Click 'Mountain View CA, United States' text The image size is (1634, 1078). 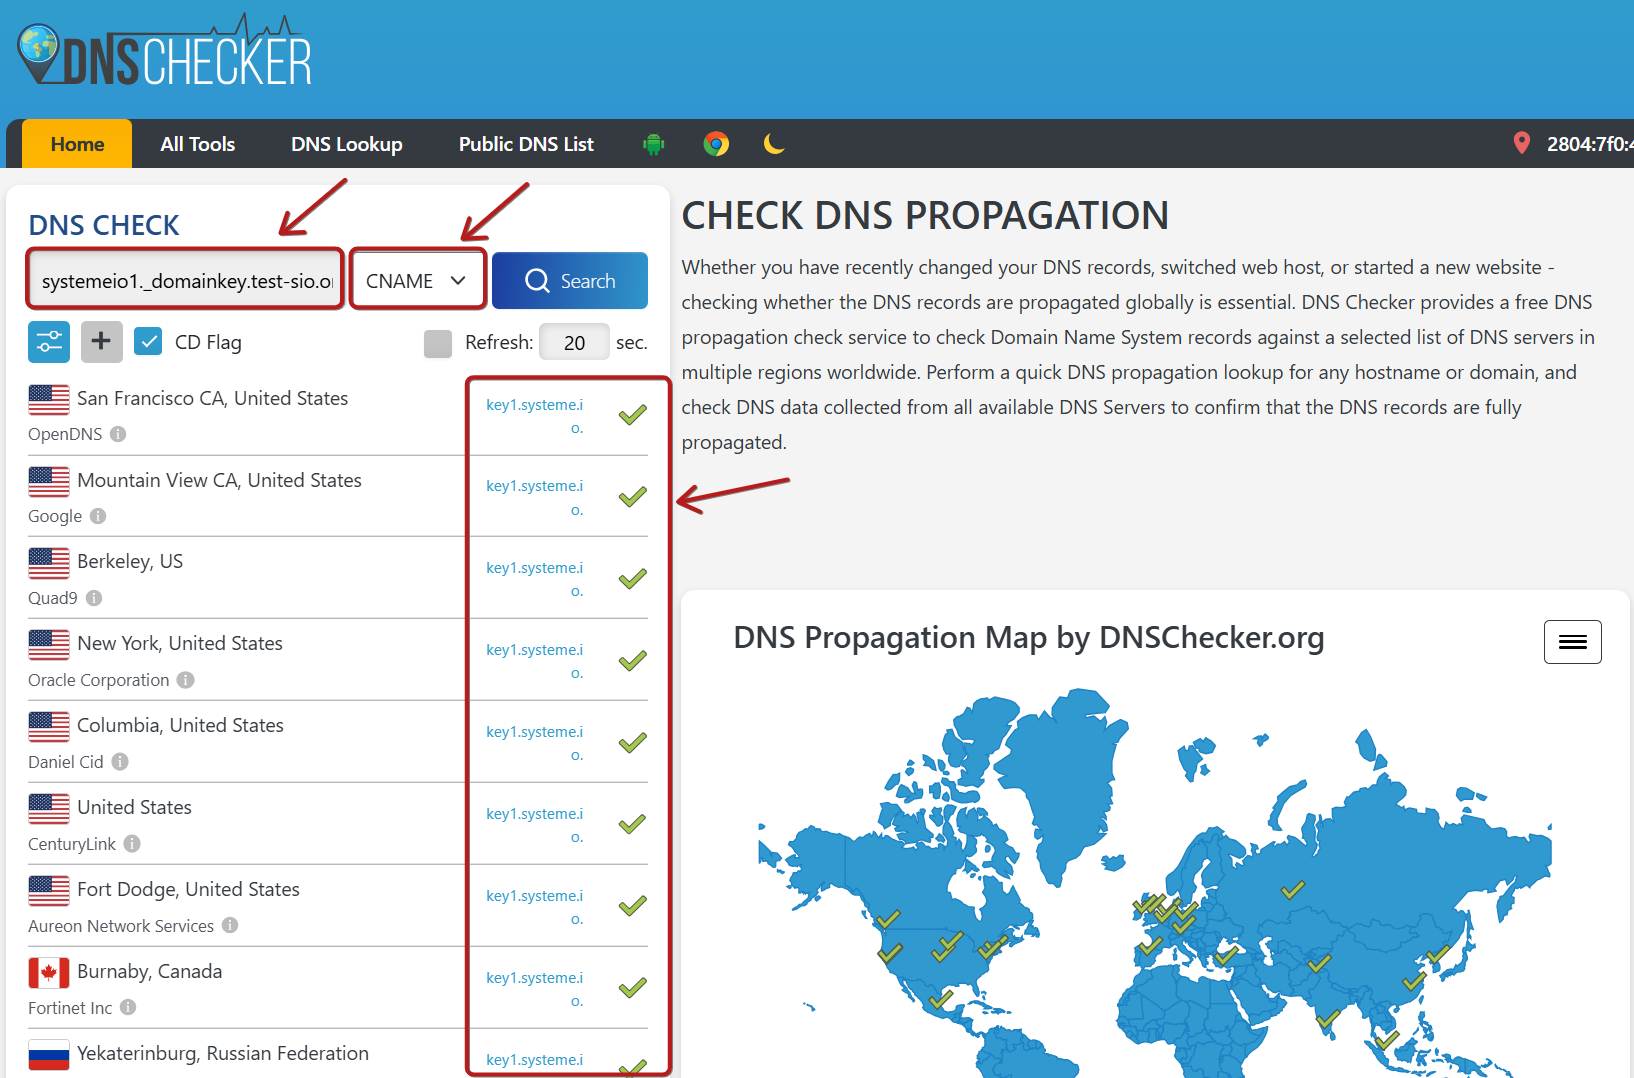tap(219, 481)
